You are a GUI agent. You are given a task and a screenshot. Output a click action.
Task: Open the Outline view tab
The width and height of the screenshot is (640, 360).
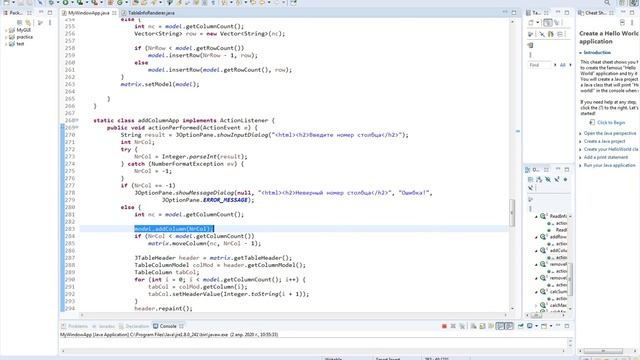[536, 170]
